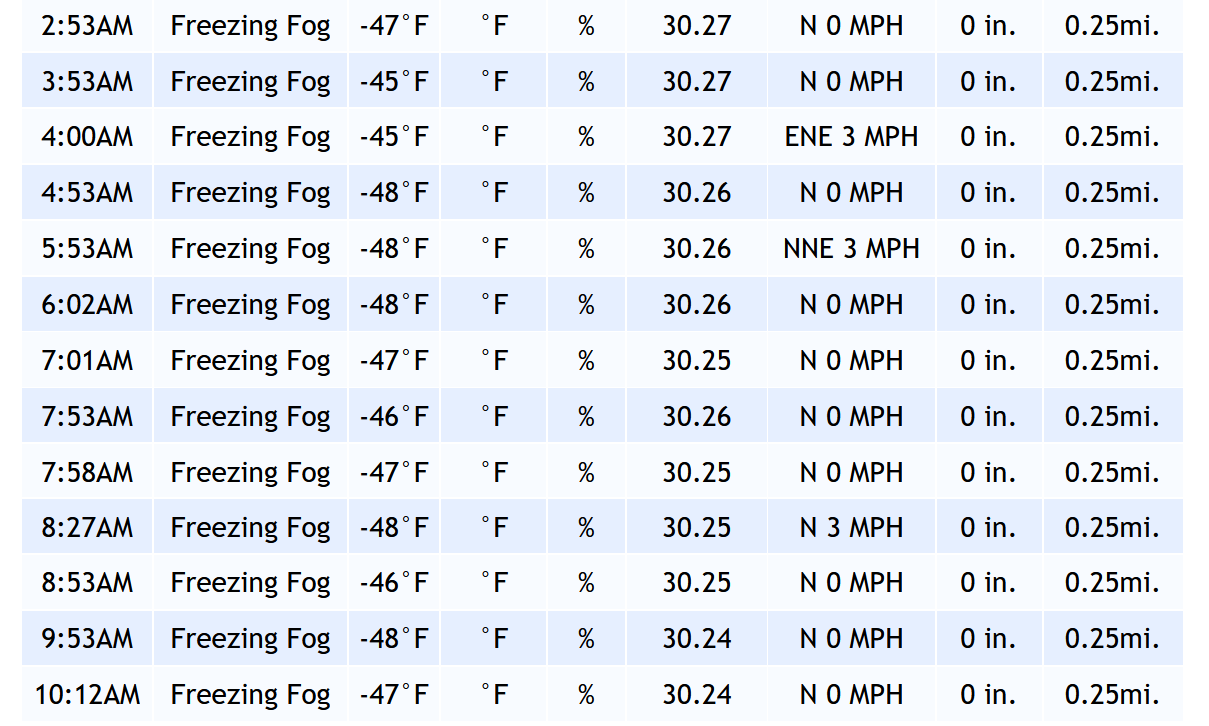This screenshot has height=726, width=1209.
Task: Select -45°F temperature in the 3:53AM row
Action: [x=394, y=81]
